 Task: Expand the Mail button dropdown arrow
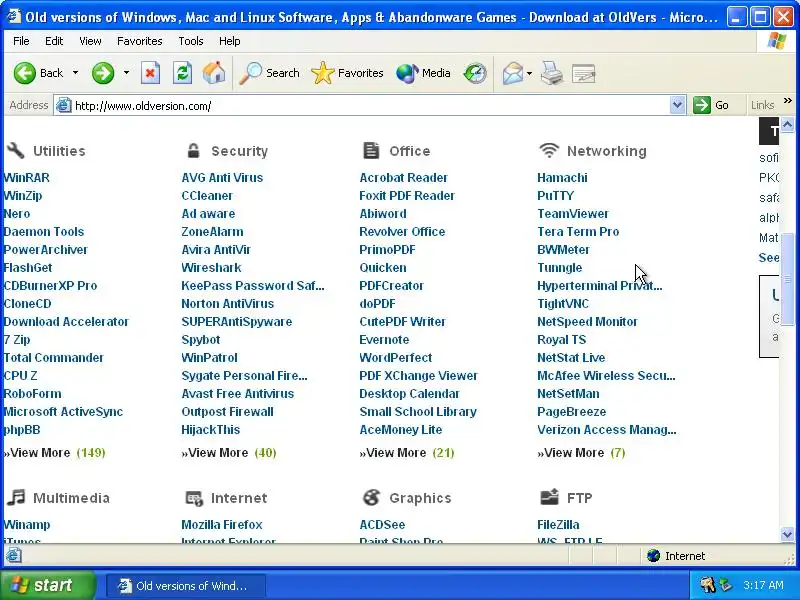point(529,73)
